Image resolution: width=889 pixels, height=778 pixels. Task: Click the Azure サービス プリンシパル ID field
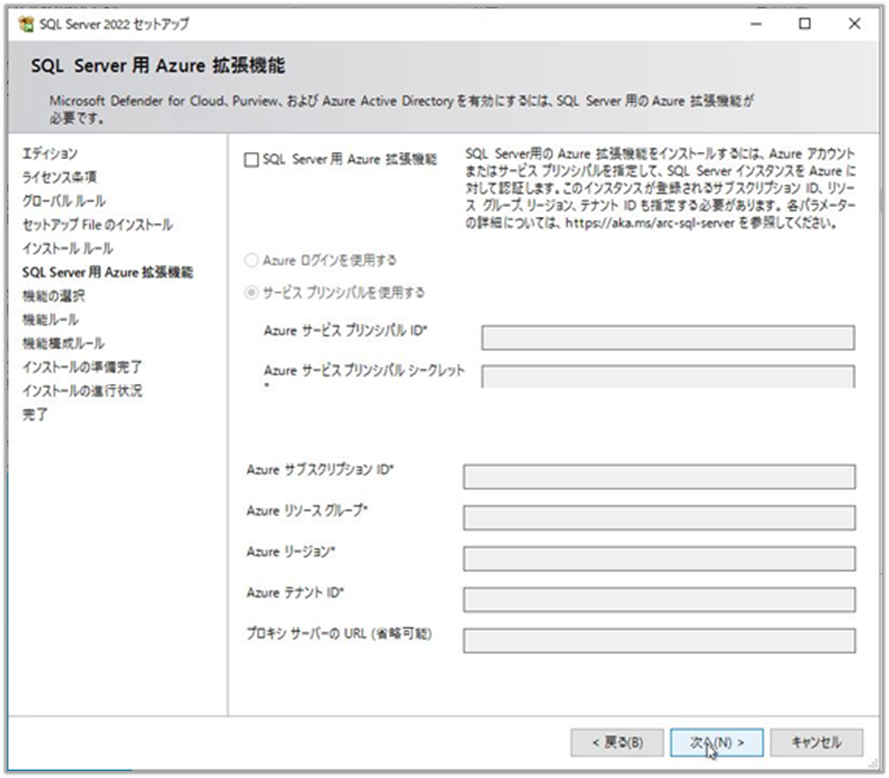[x=668, y=337]
